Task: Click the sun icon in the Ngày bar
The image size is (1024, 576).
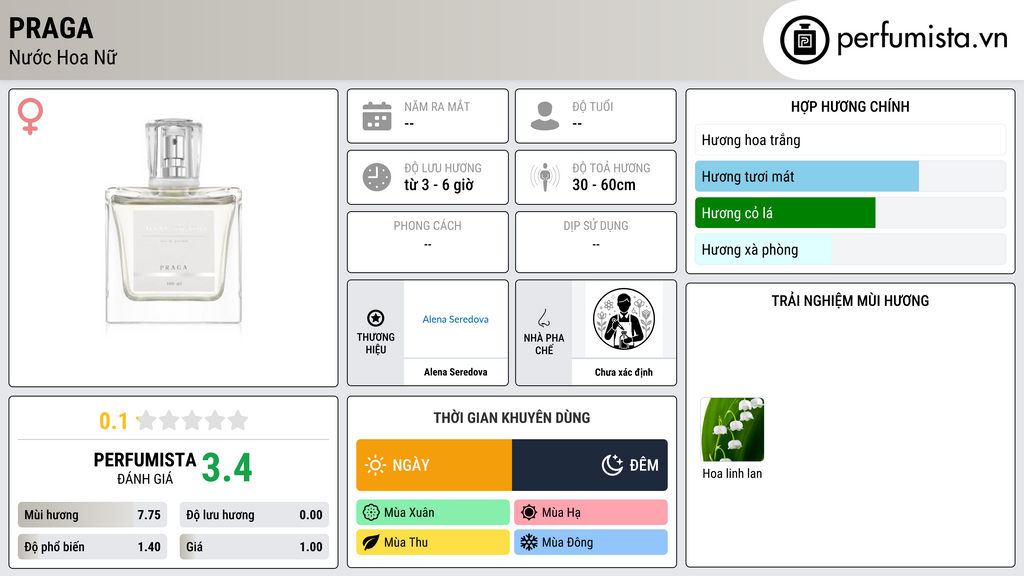Action: [x=375, y=465]
